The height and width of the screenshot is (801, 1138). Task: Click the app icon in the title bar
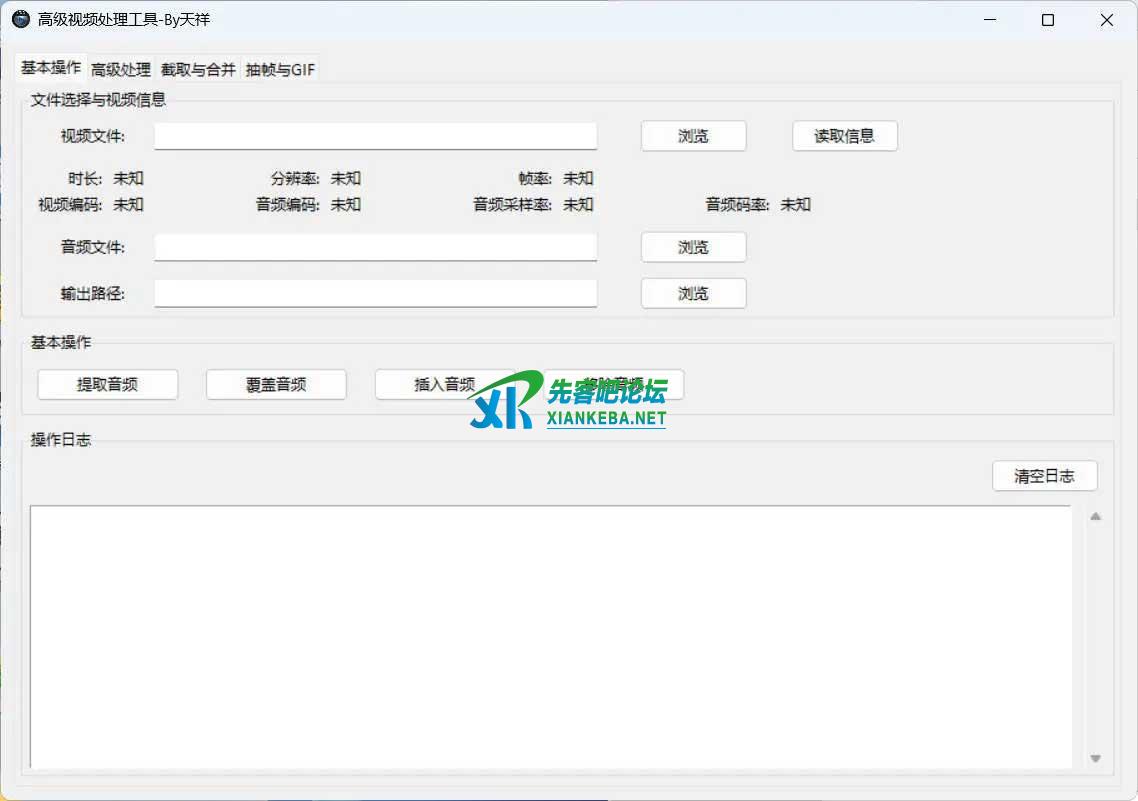21,20
